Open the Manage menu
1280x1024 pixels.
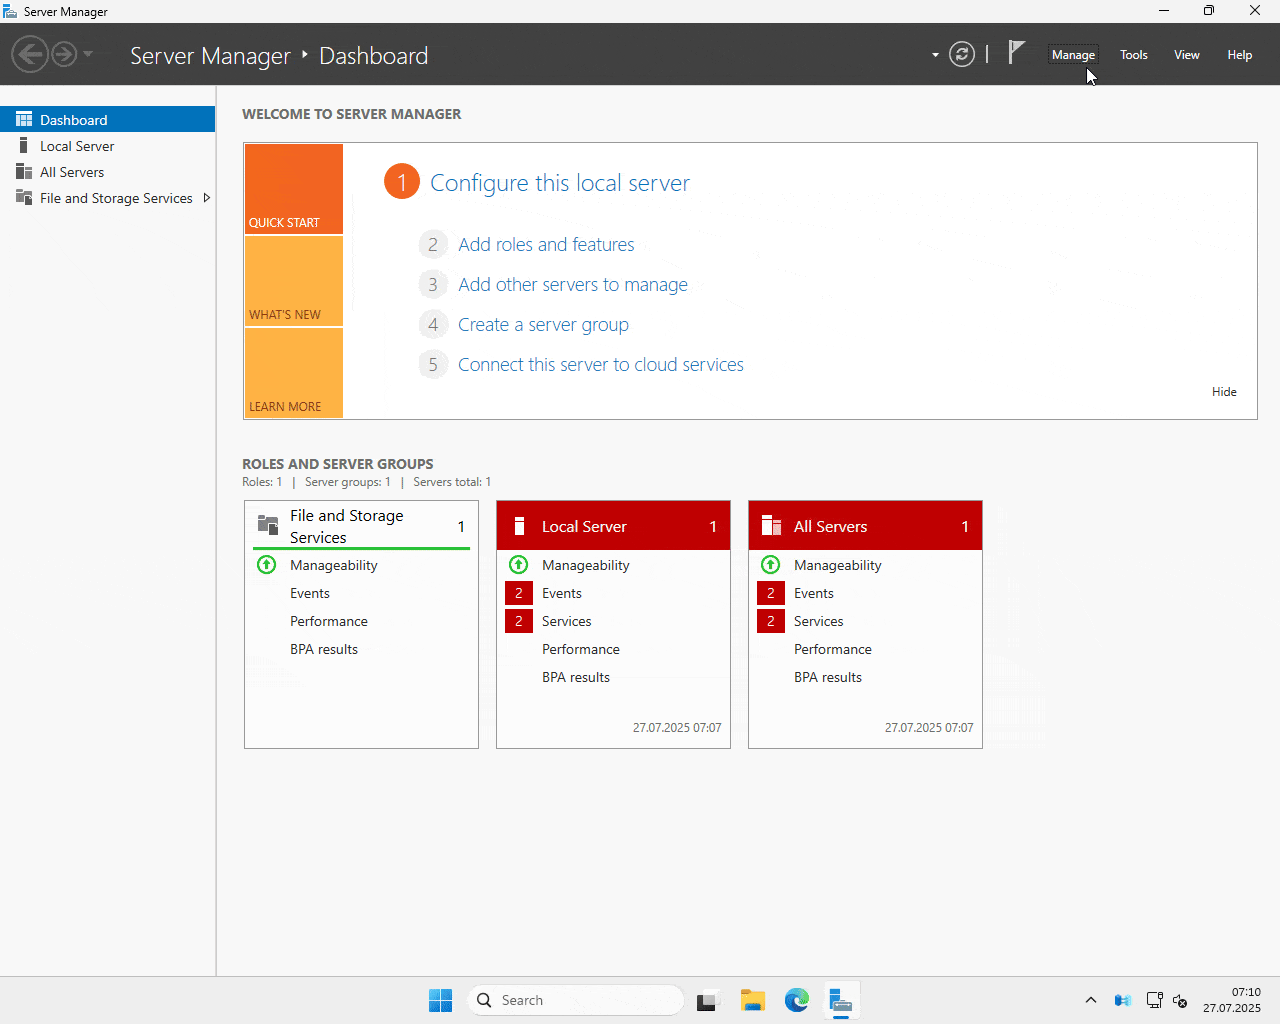point(1073,55)
